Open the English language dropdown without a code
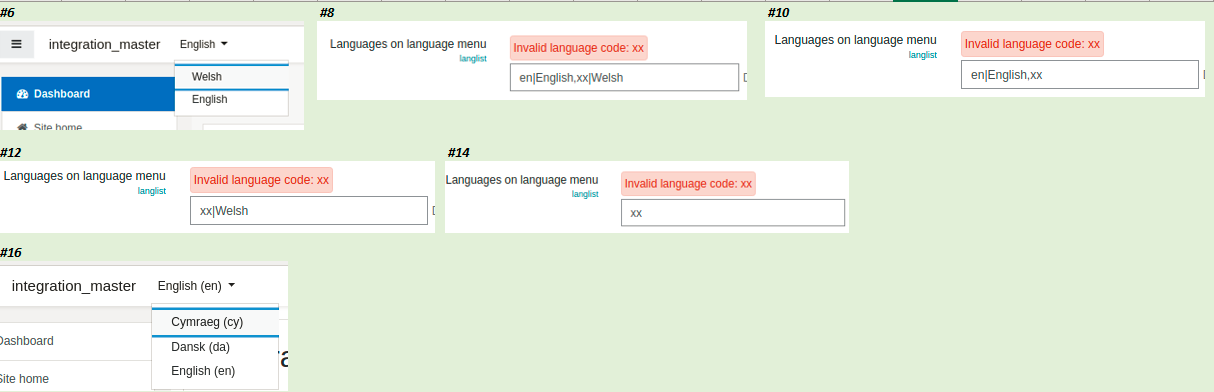The image size is (1214, 392). (204, 44)
